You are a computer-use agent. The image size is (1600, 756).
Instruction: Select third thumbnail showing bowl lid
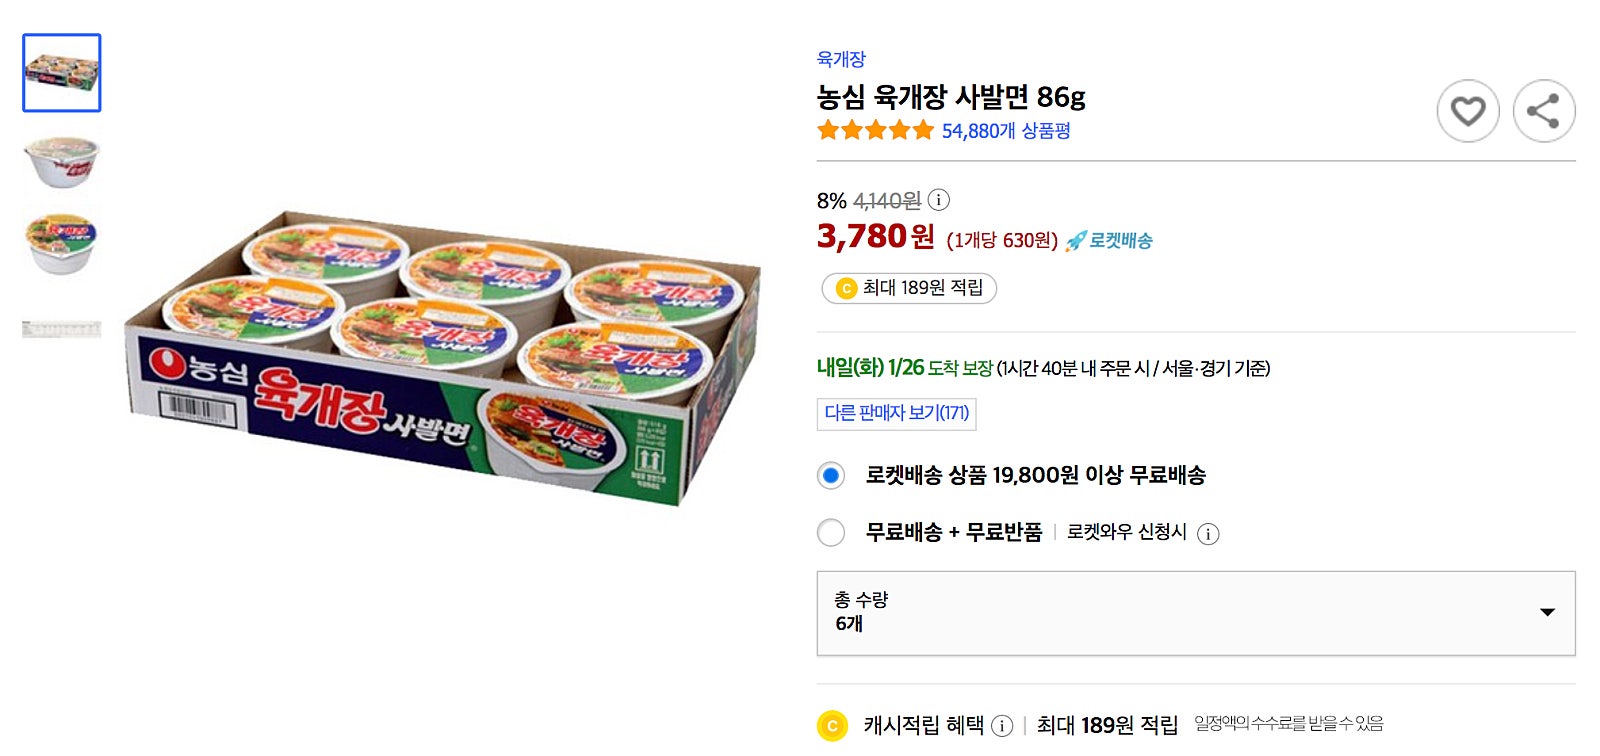pyautogui.click(x=62, y=244)
